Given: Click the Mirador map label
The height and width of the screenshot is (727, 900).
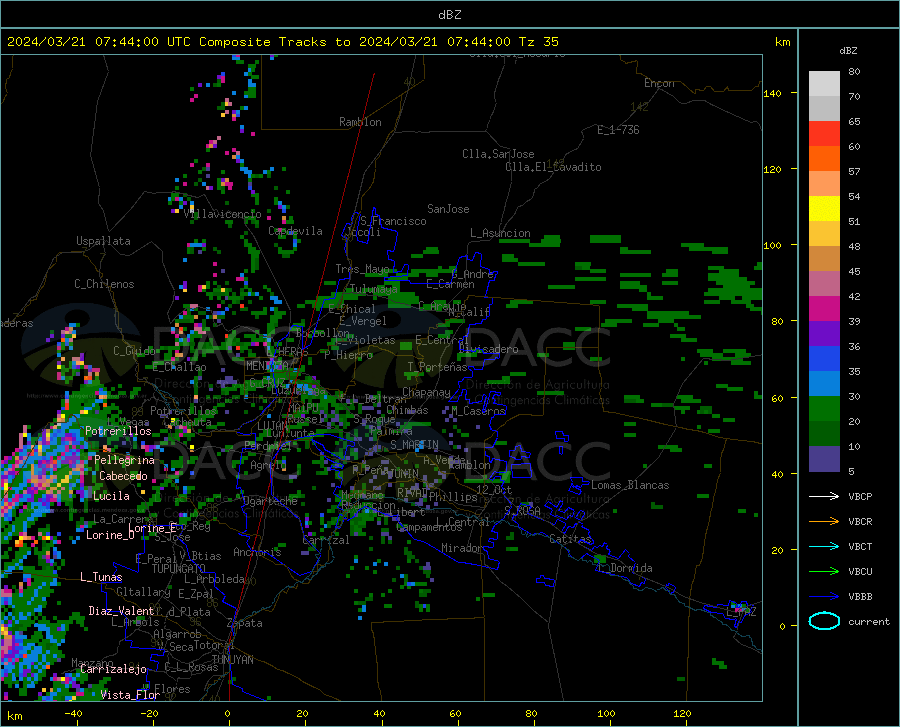Looking at the screenshot, I should pyautogui.click(x=462, y=548).
